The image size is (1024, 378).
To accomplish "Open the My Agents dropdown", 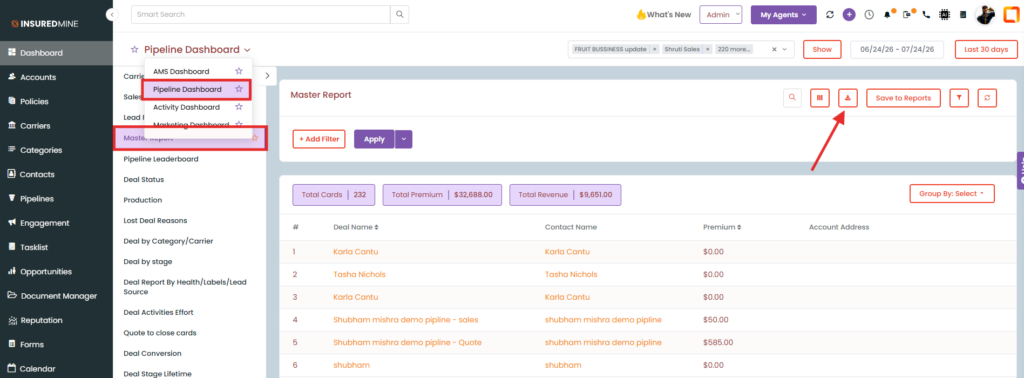I will pos(783,14).
